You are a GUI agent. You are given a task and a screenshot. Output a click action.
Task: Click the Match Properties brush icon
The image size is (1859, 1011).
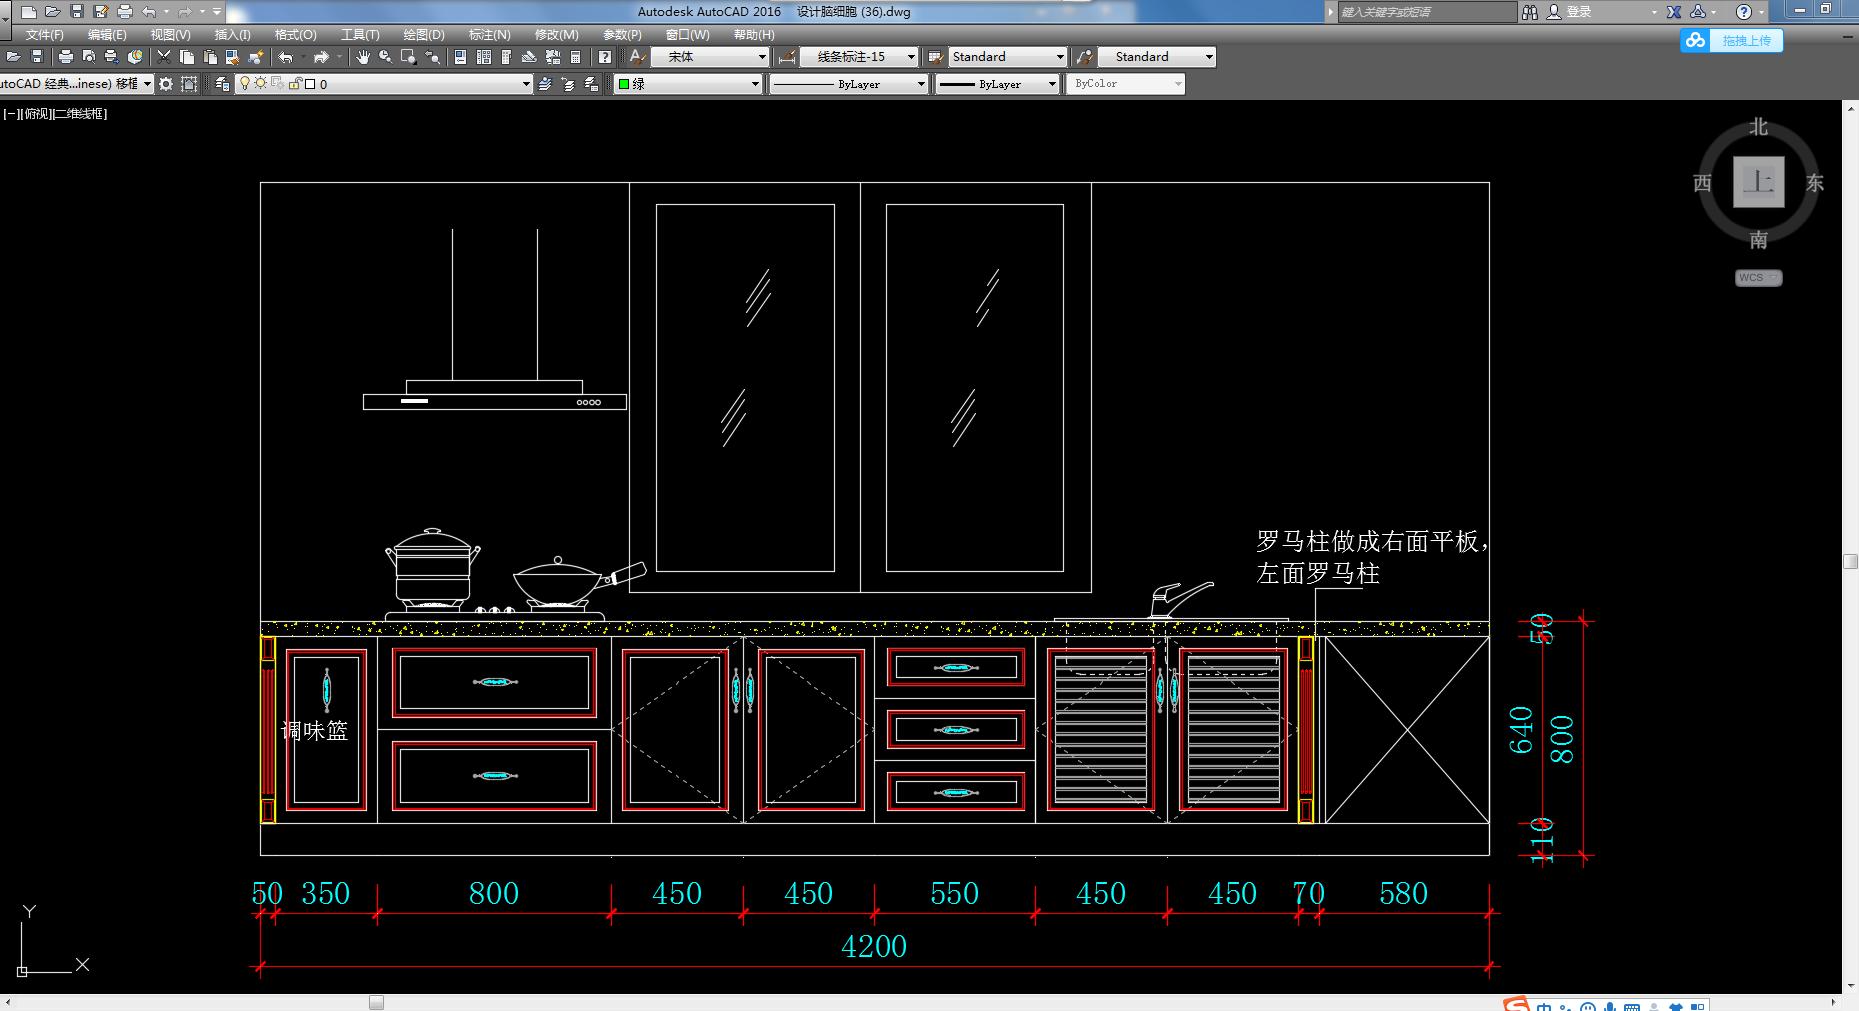pos(256,57)
